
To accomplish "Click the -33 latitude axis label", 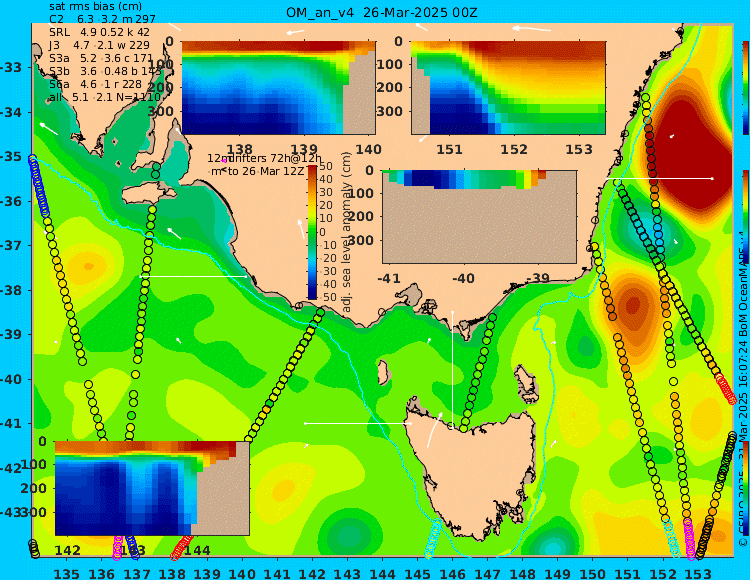I will pos(11,67).
